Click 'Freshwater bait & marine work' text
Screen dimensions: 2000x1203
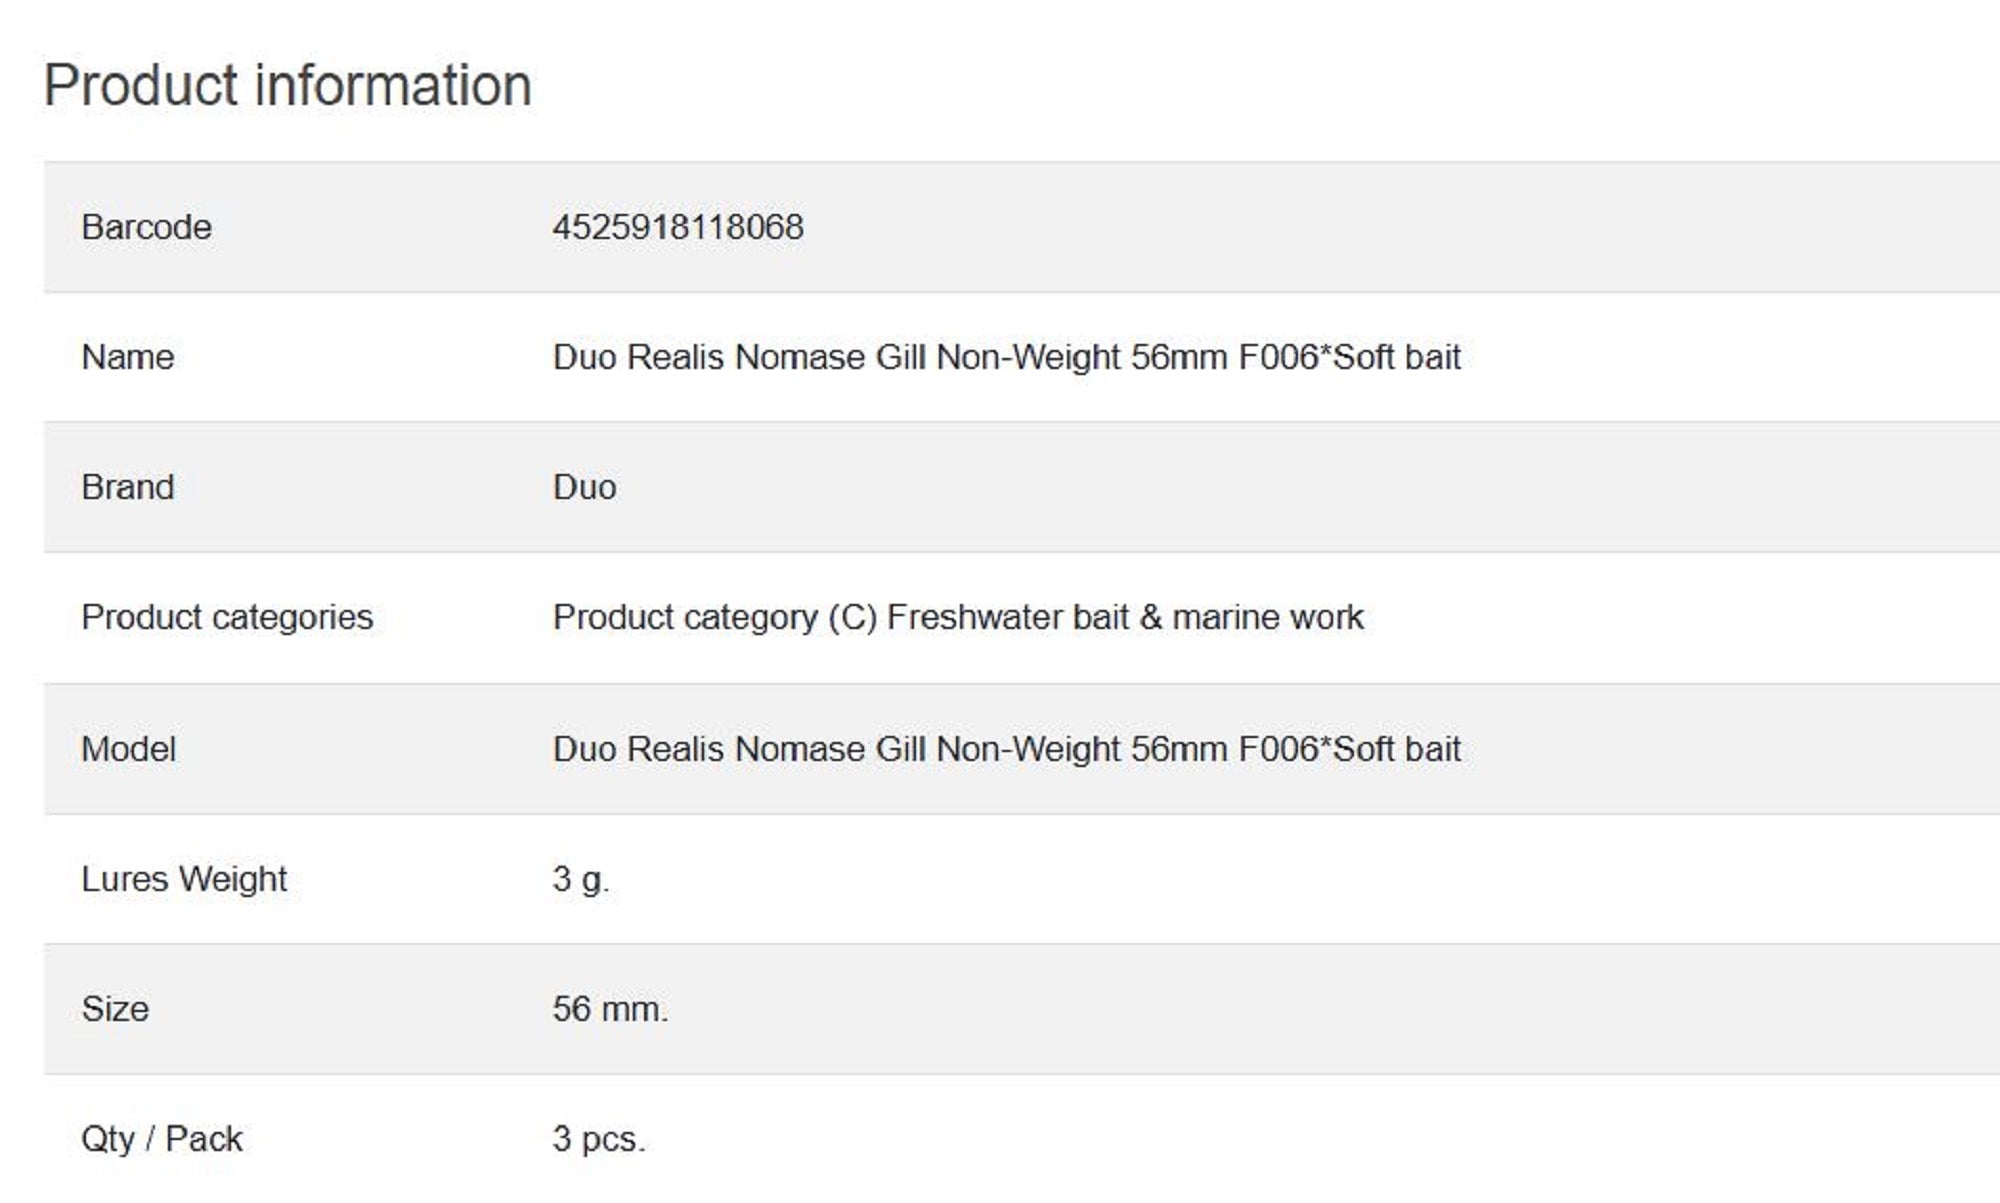click(x=1125, y=617)
